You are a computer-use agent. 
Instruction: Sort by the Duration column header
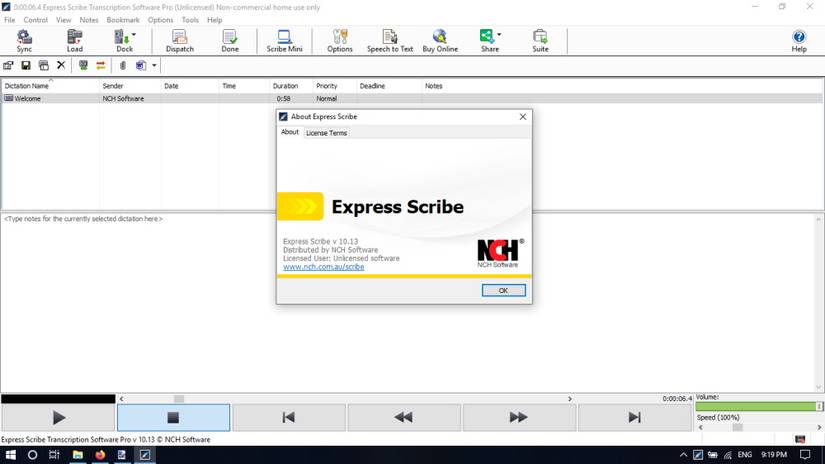291,86
